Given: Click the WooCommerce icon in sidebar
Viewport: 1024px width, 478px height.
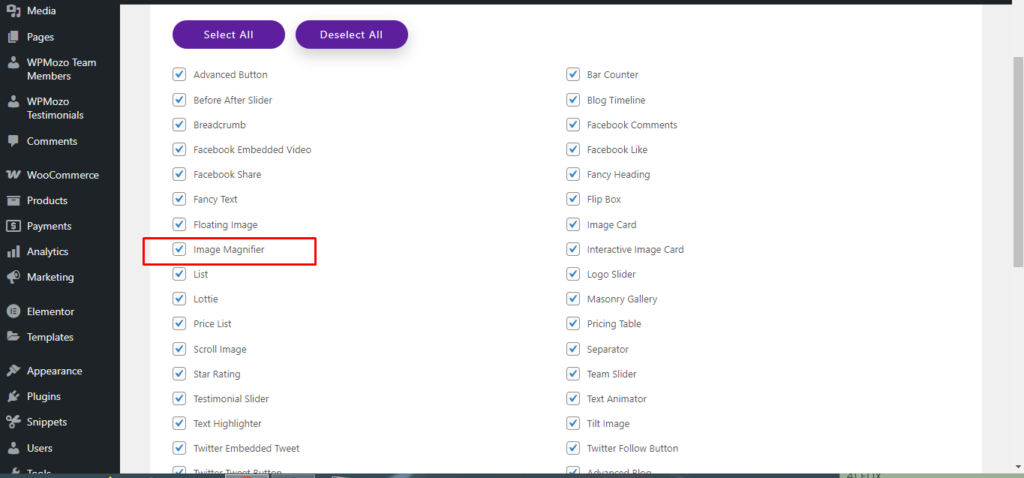Looking at the screenshot, I should 13,175.
